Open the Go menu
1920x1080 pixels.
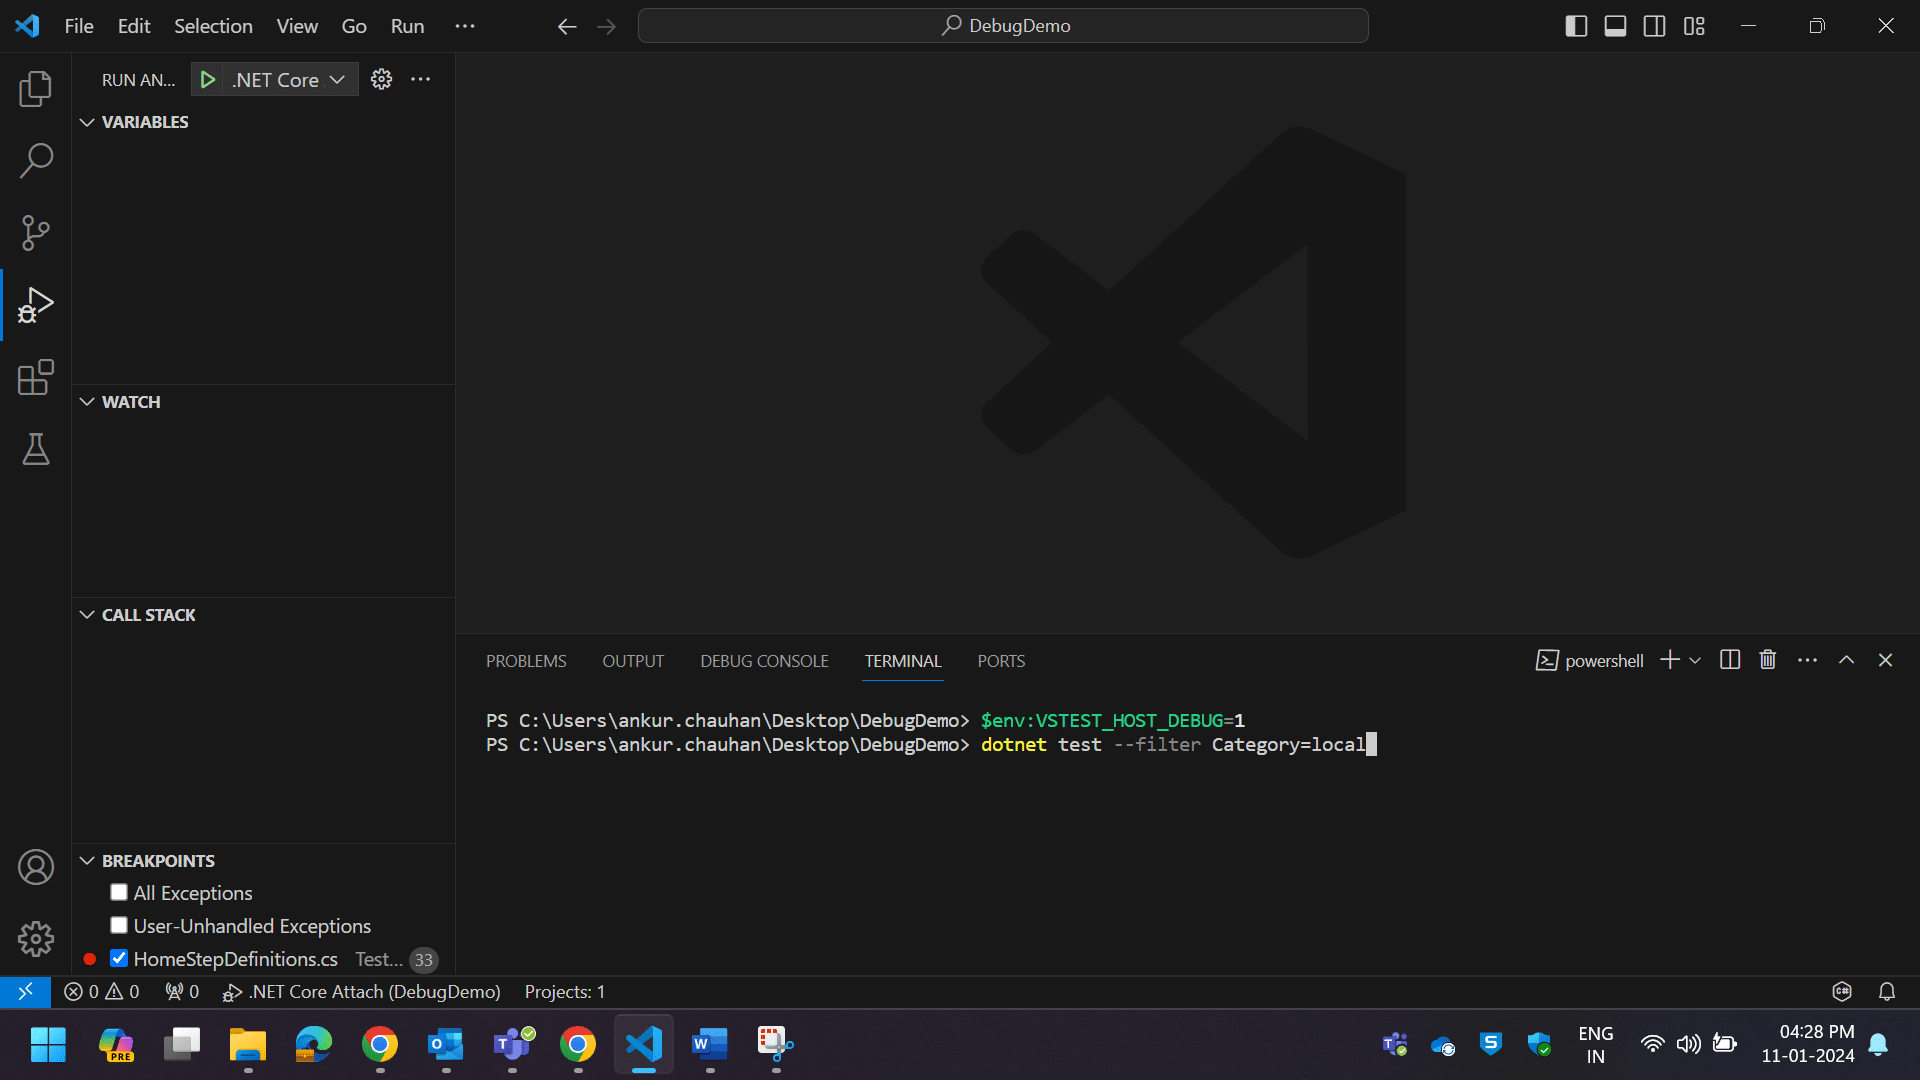pyautogui.click(x=354, y=26)
